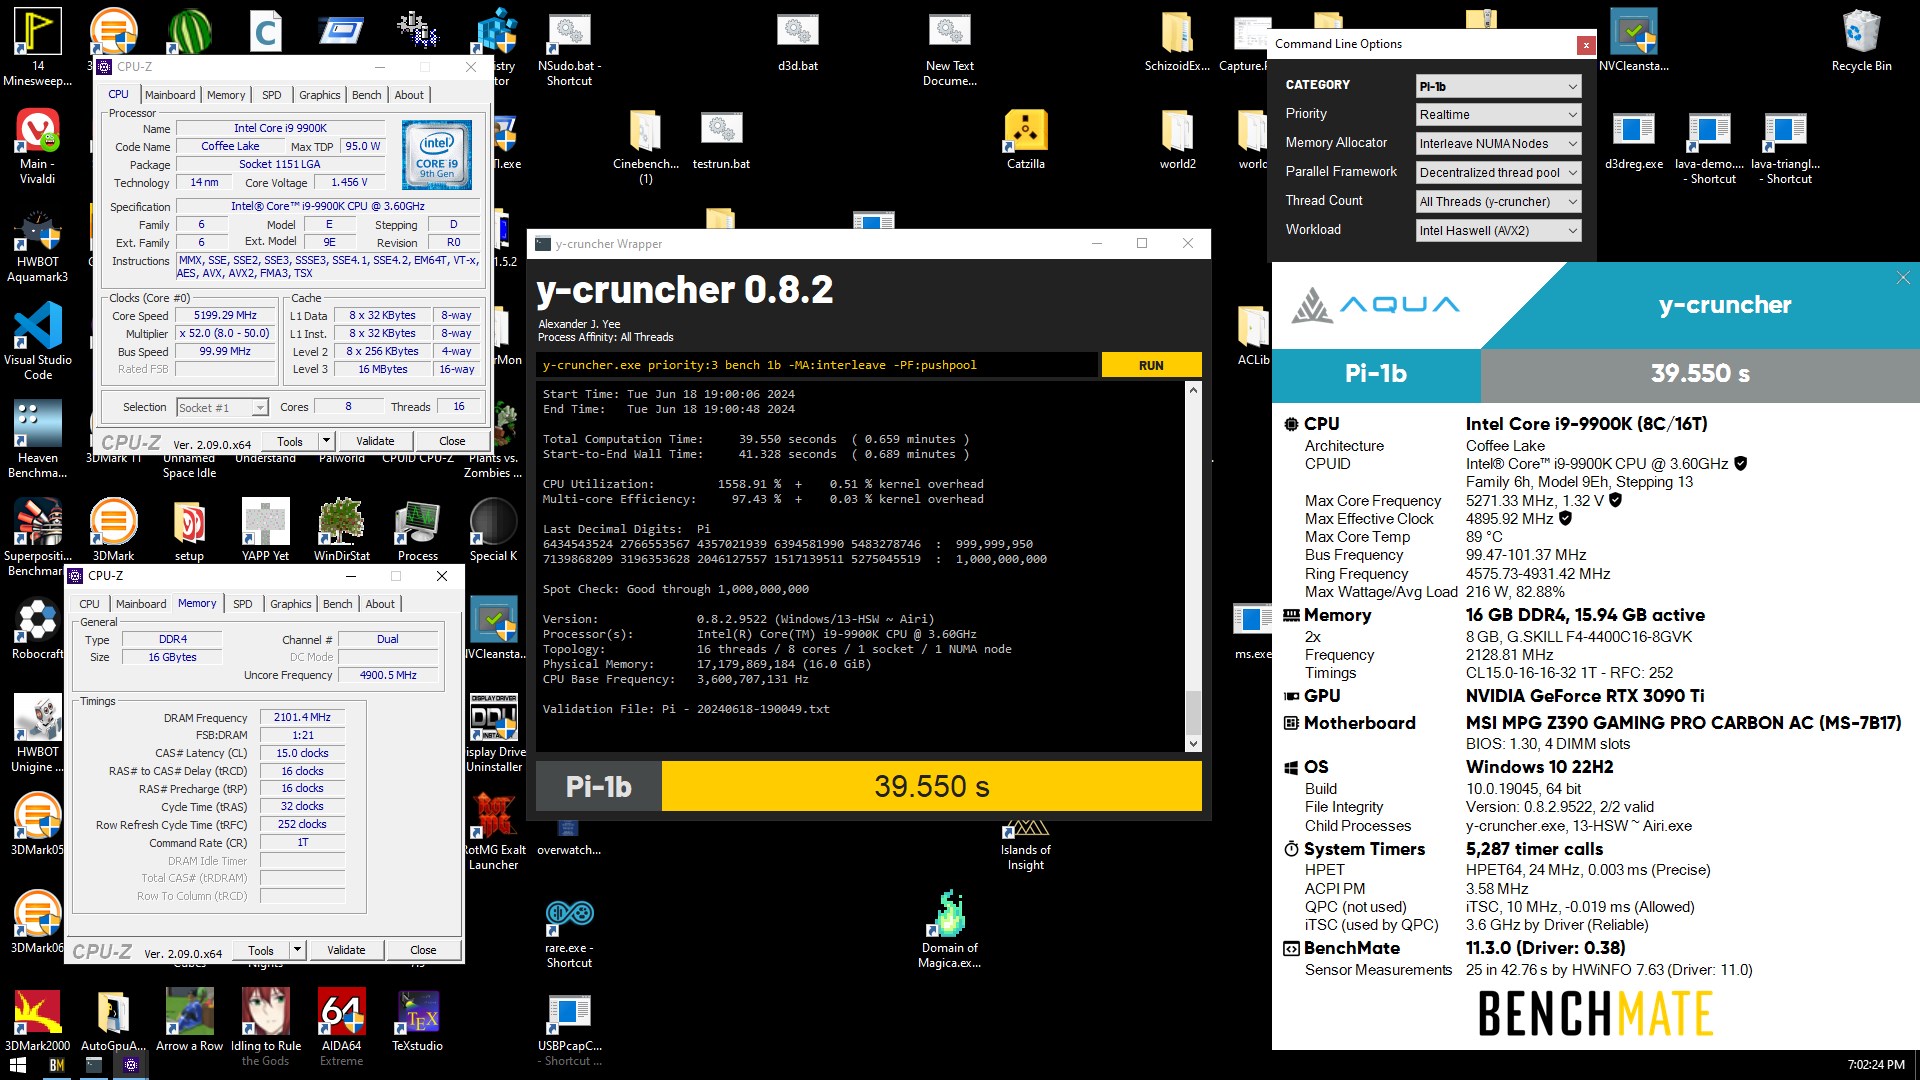The height and width of the screenshot is (1080, 1920).
Task: Open Superposition Benchmark icon
Action: 38,537
